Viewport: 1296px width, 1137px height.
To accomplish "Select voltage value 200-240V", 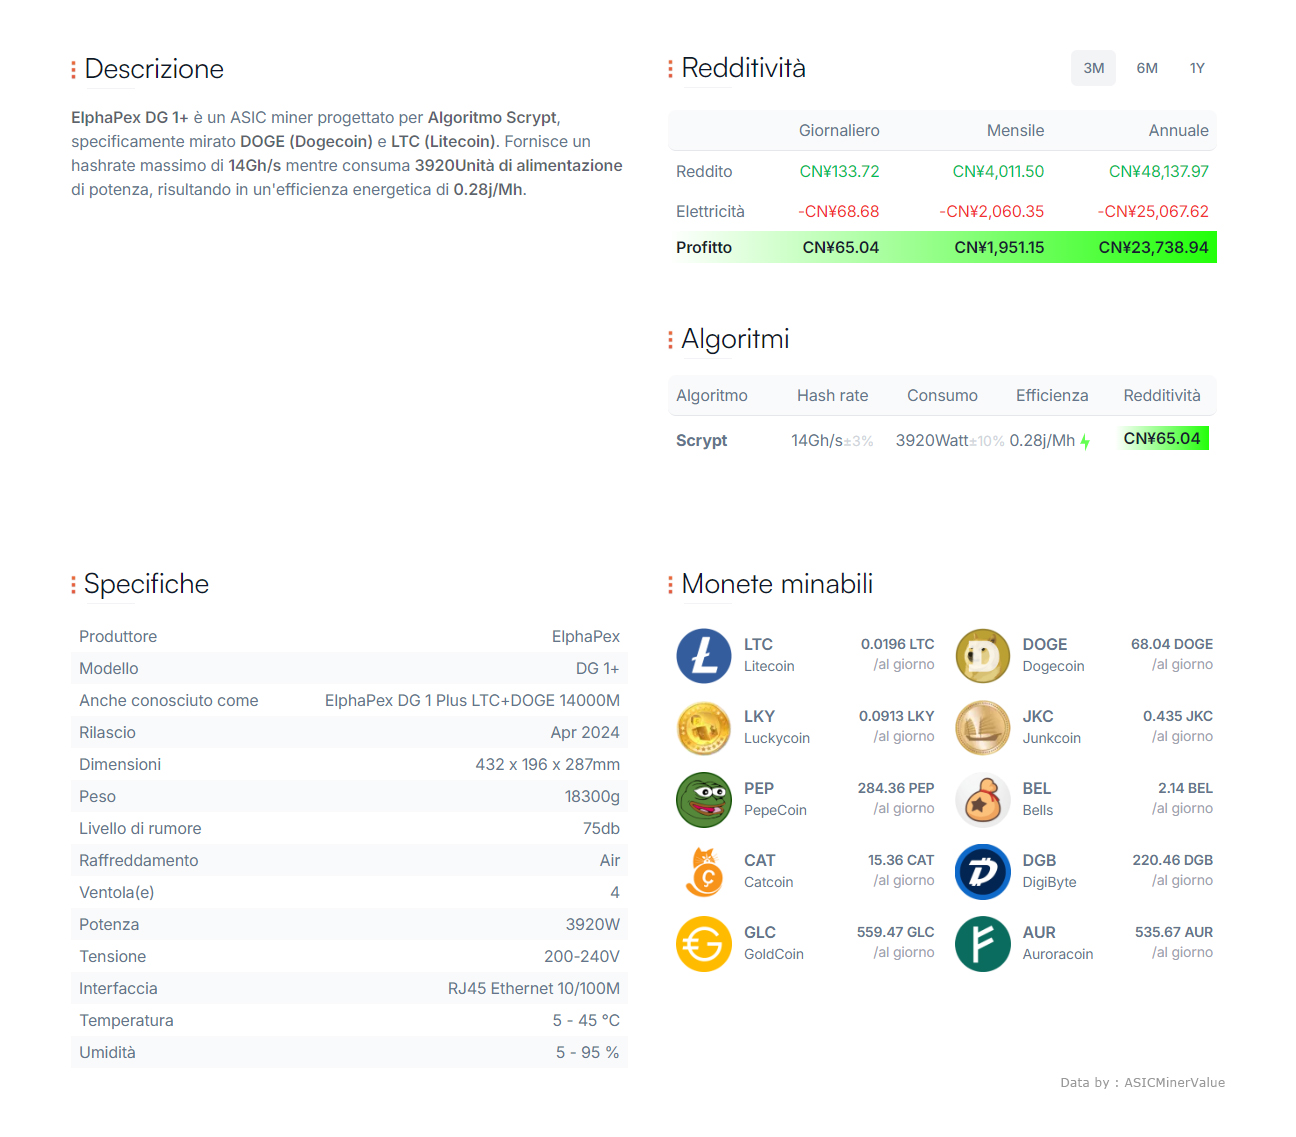I will (581, 956).
